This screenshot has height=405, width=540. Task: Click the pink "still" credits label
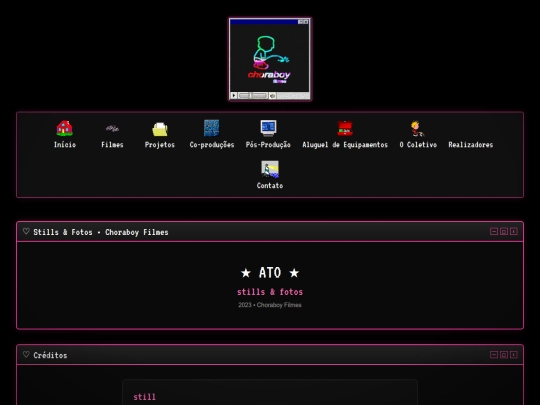pos(145,397)
